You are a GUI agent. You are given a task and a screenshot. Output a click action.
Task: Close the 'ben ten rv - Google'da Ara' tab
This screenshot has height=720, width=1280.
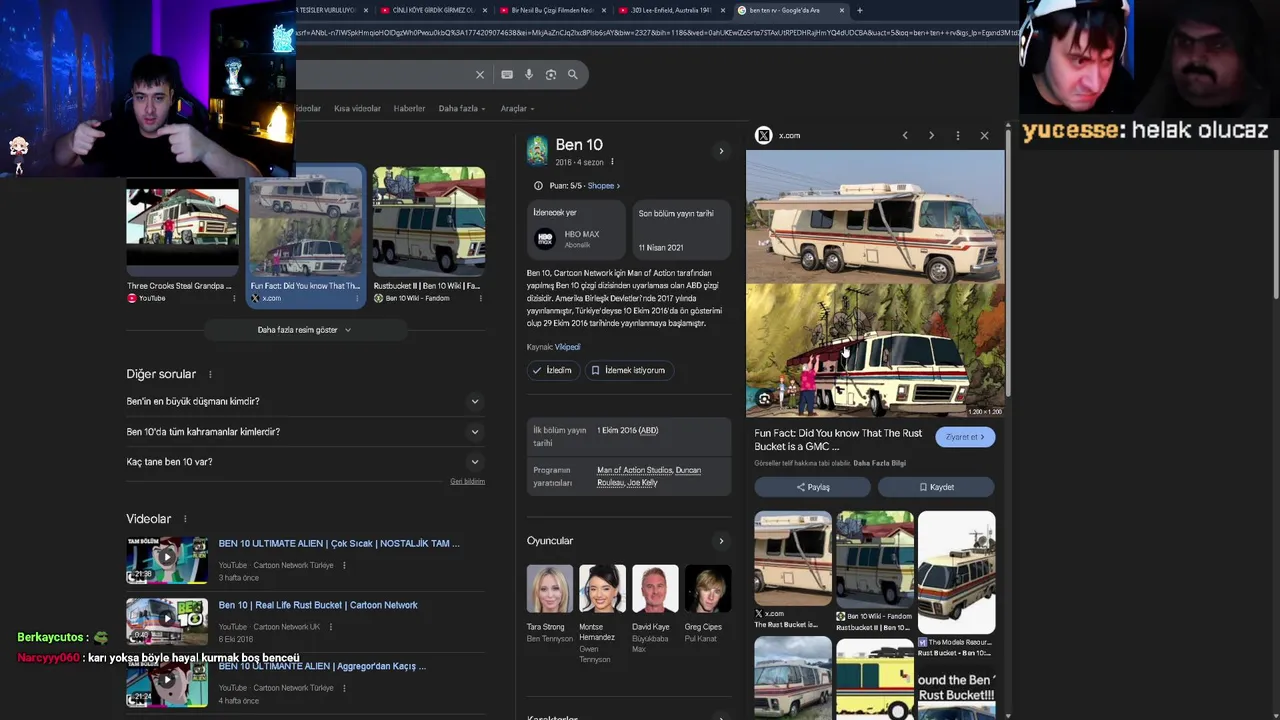(842, 10)
